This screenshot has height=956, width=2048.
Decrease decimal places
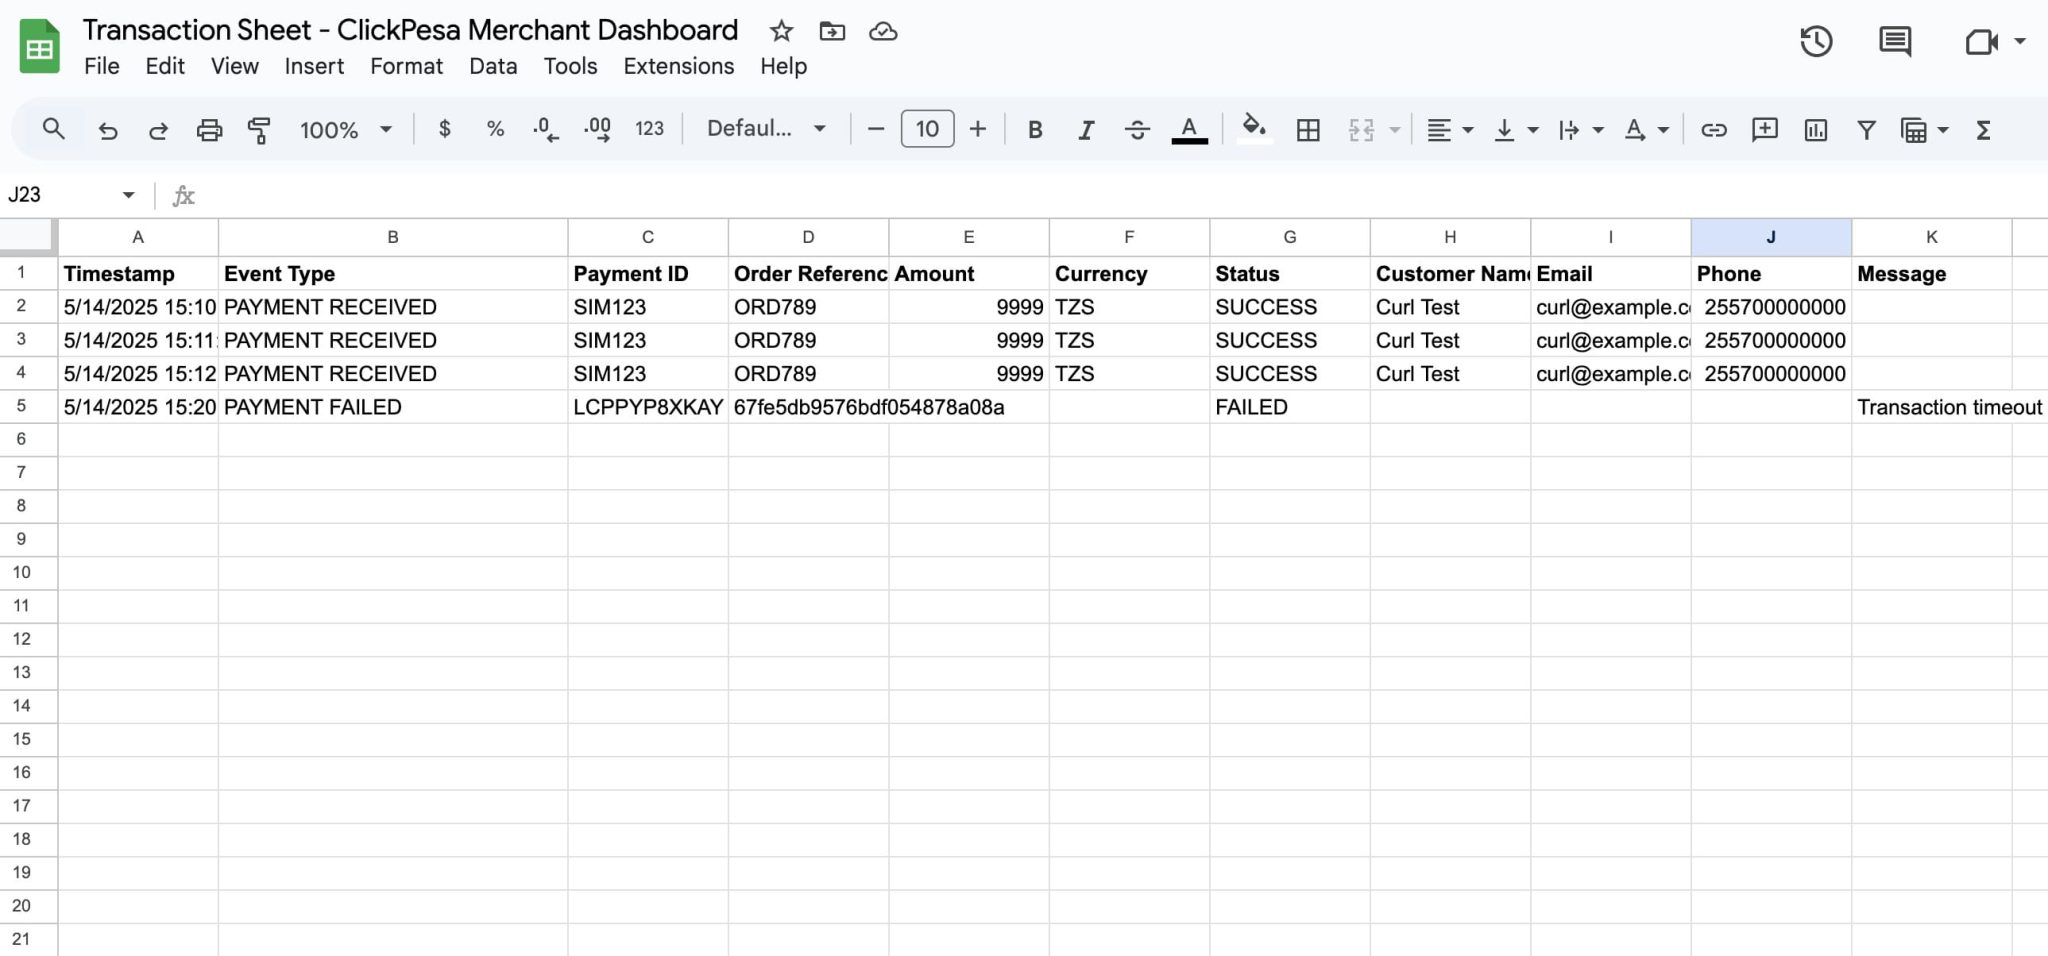546,130
